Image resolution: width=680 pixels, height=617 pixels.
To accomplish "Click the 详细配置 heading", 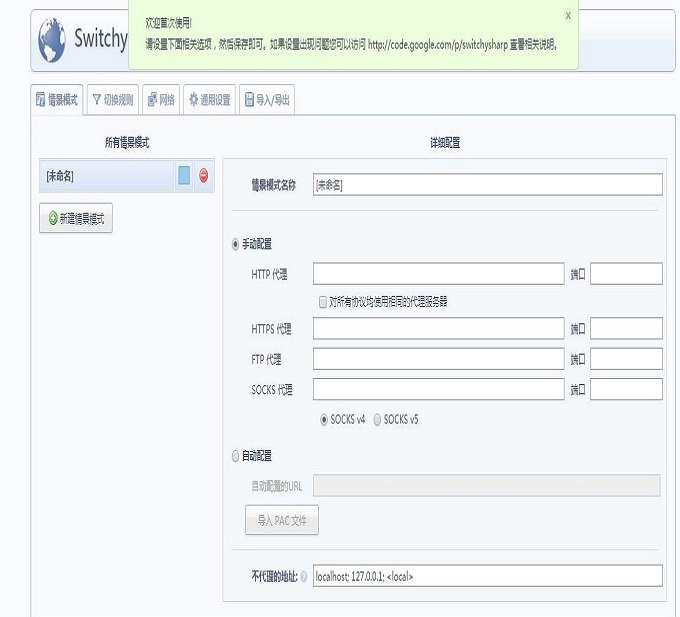I will [445, 143].
